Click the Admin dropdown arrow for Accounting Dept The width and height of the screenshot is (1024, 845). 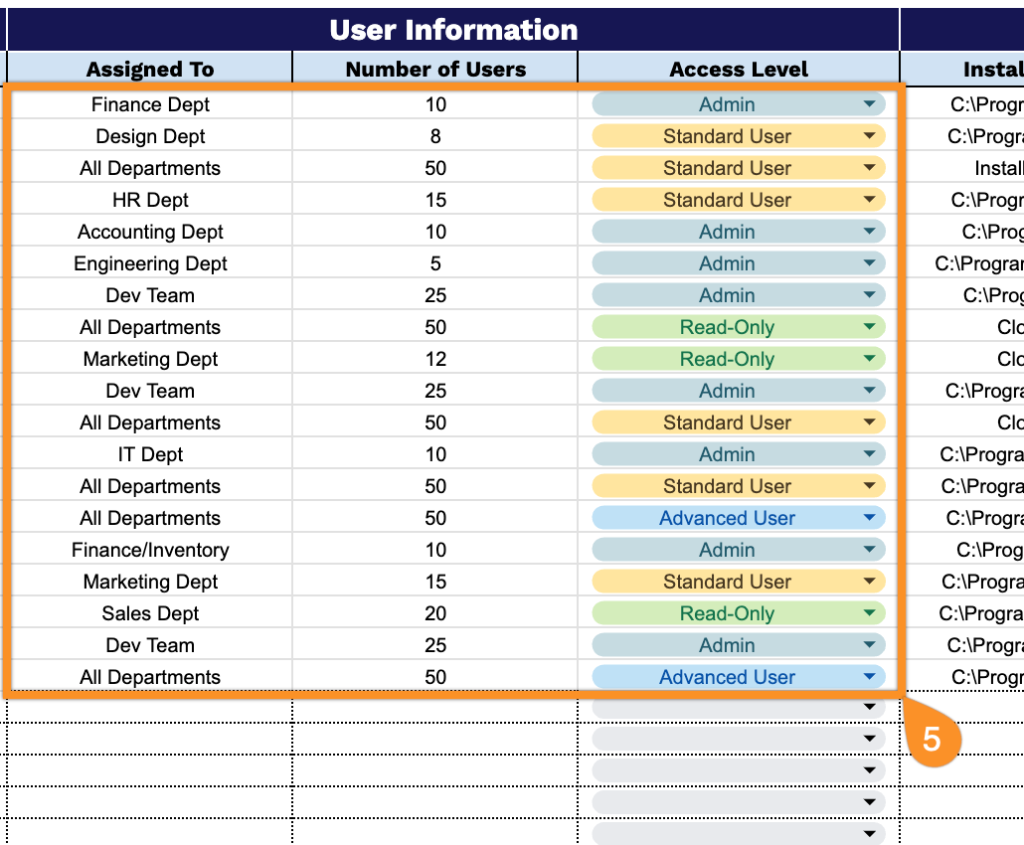(x=868, y=232)
